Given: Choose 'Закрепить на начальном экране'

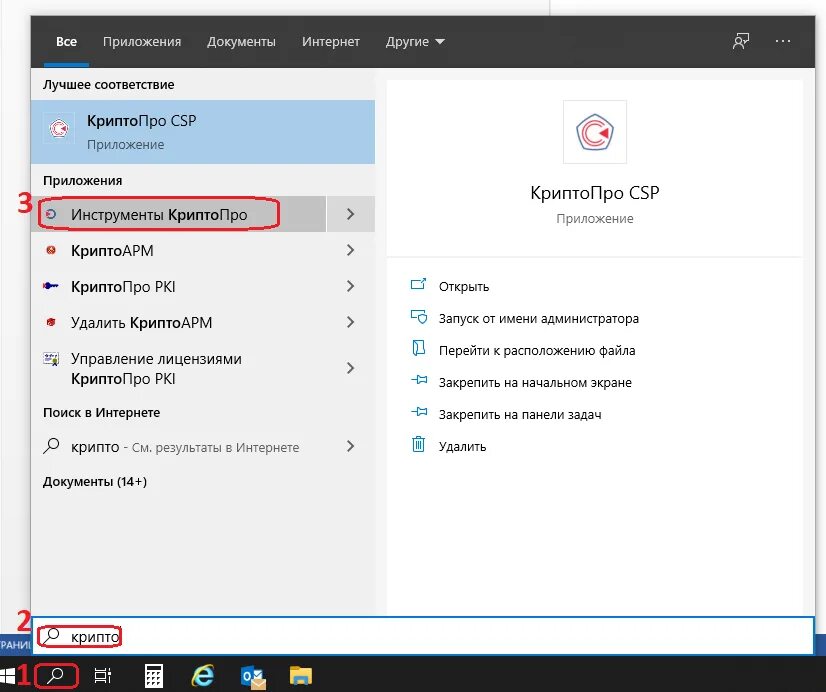Looking at the screenshot, I should point(535,383).
